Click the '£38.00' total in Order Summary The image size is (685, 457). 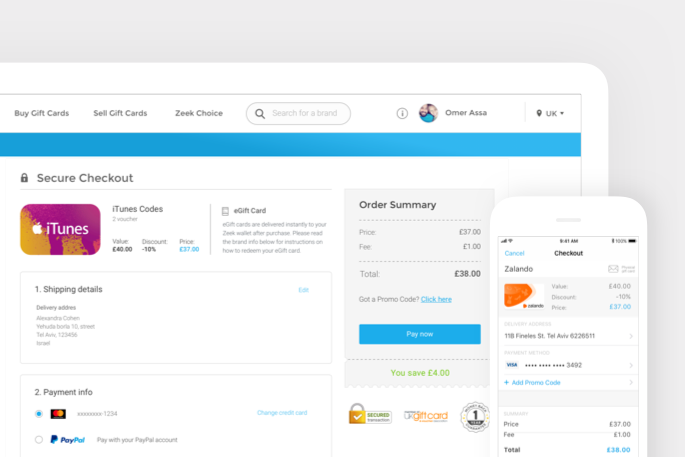tap(467, 274)
